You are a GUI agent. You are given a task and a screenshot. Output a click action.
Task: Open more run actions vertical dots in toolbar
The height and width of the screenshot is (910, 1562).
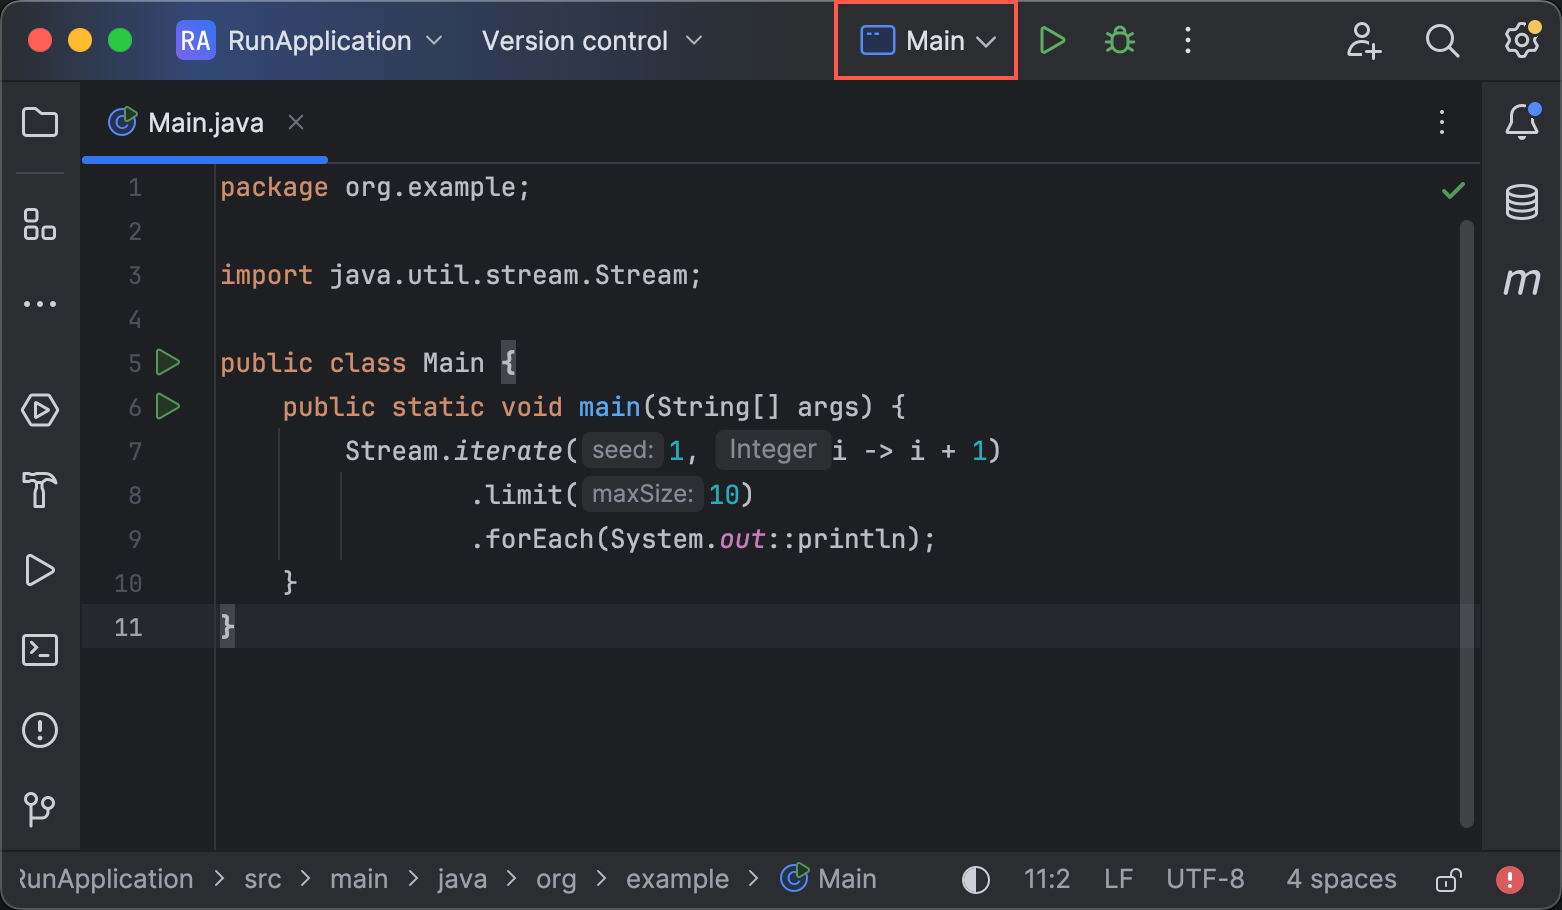coord(1188,40)
